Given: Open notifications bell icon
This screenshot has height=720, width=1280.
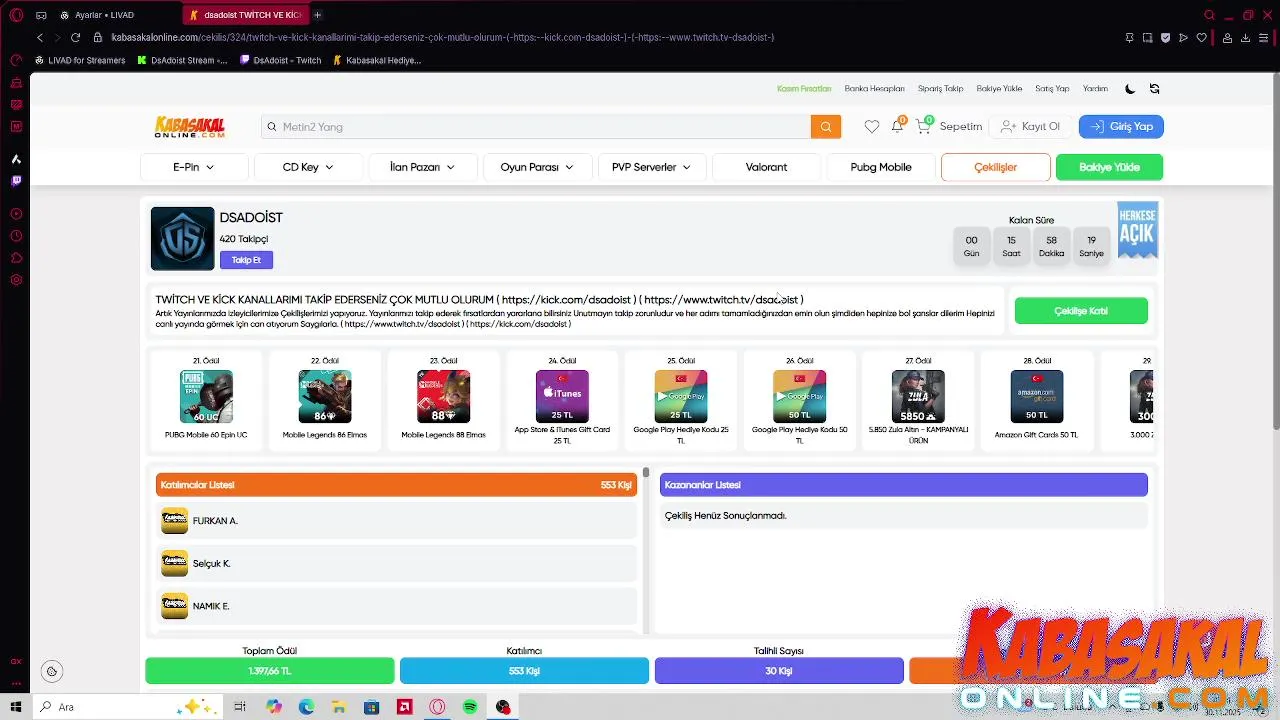Looking at the screenshot, I should coord(897,127).
